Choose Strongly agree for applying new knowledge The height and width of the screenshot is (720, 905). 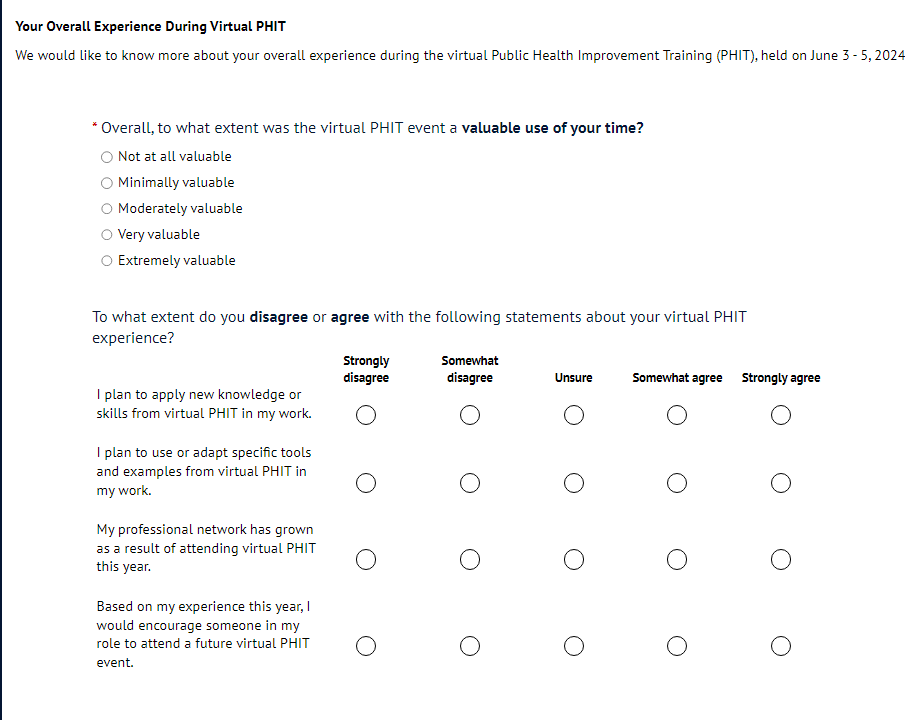click(781, 415)
